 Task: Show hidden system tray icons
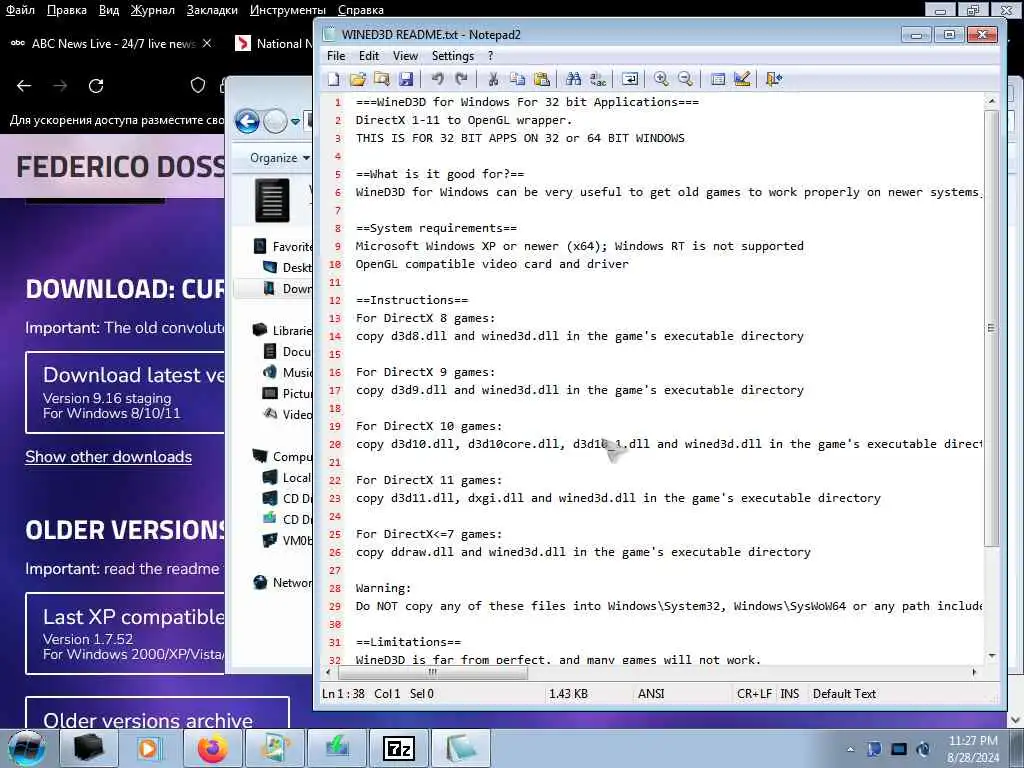(850, 749)
